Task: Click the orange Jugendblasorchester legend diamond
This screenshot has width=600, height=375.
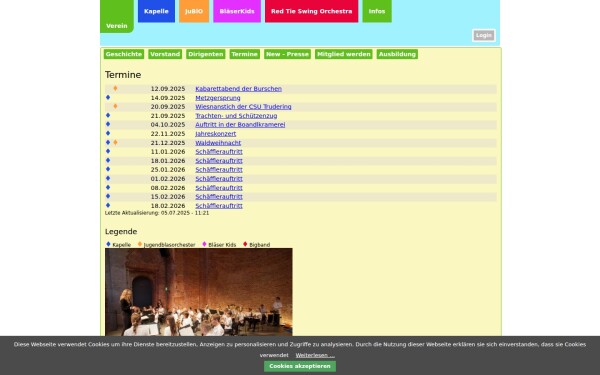Action: (140, 244)
